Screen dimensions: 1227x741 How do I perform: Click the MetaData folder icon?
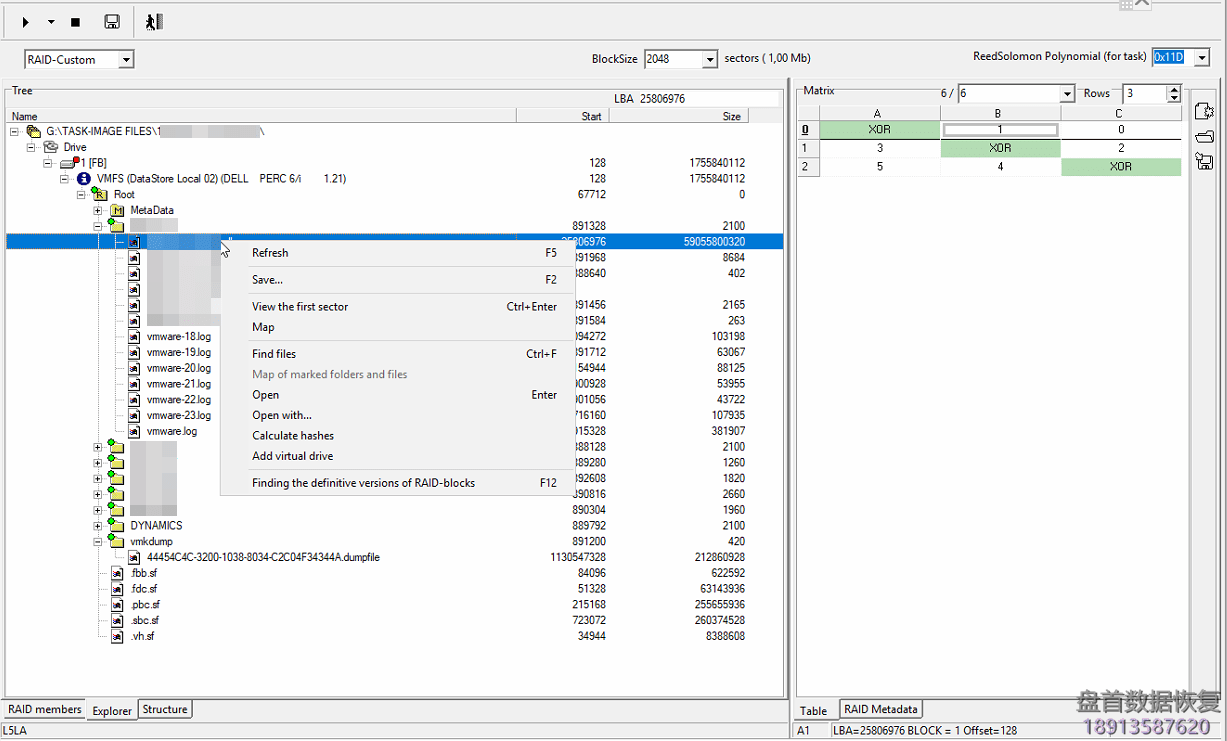click(x=116, y=210)
